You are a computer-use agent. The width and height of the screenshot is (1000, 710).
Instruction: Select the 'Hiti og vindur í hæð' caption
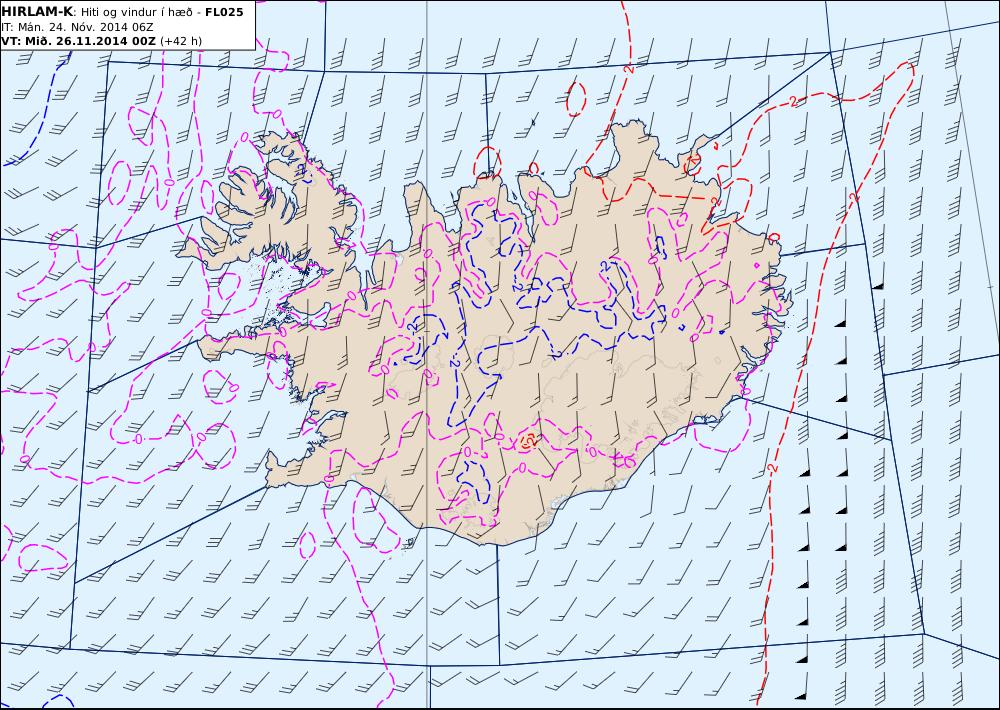coord(136,12)
